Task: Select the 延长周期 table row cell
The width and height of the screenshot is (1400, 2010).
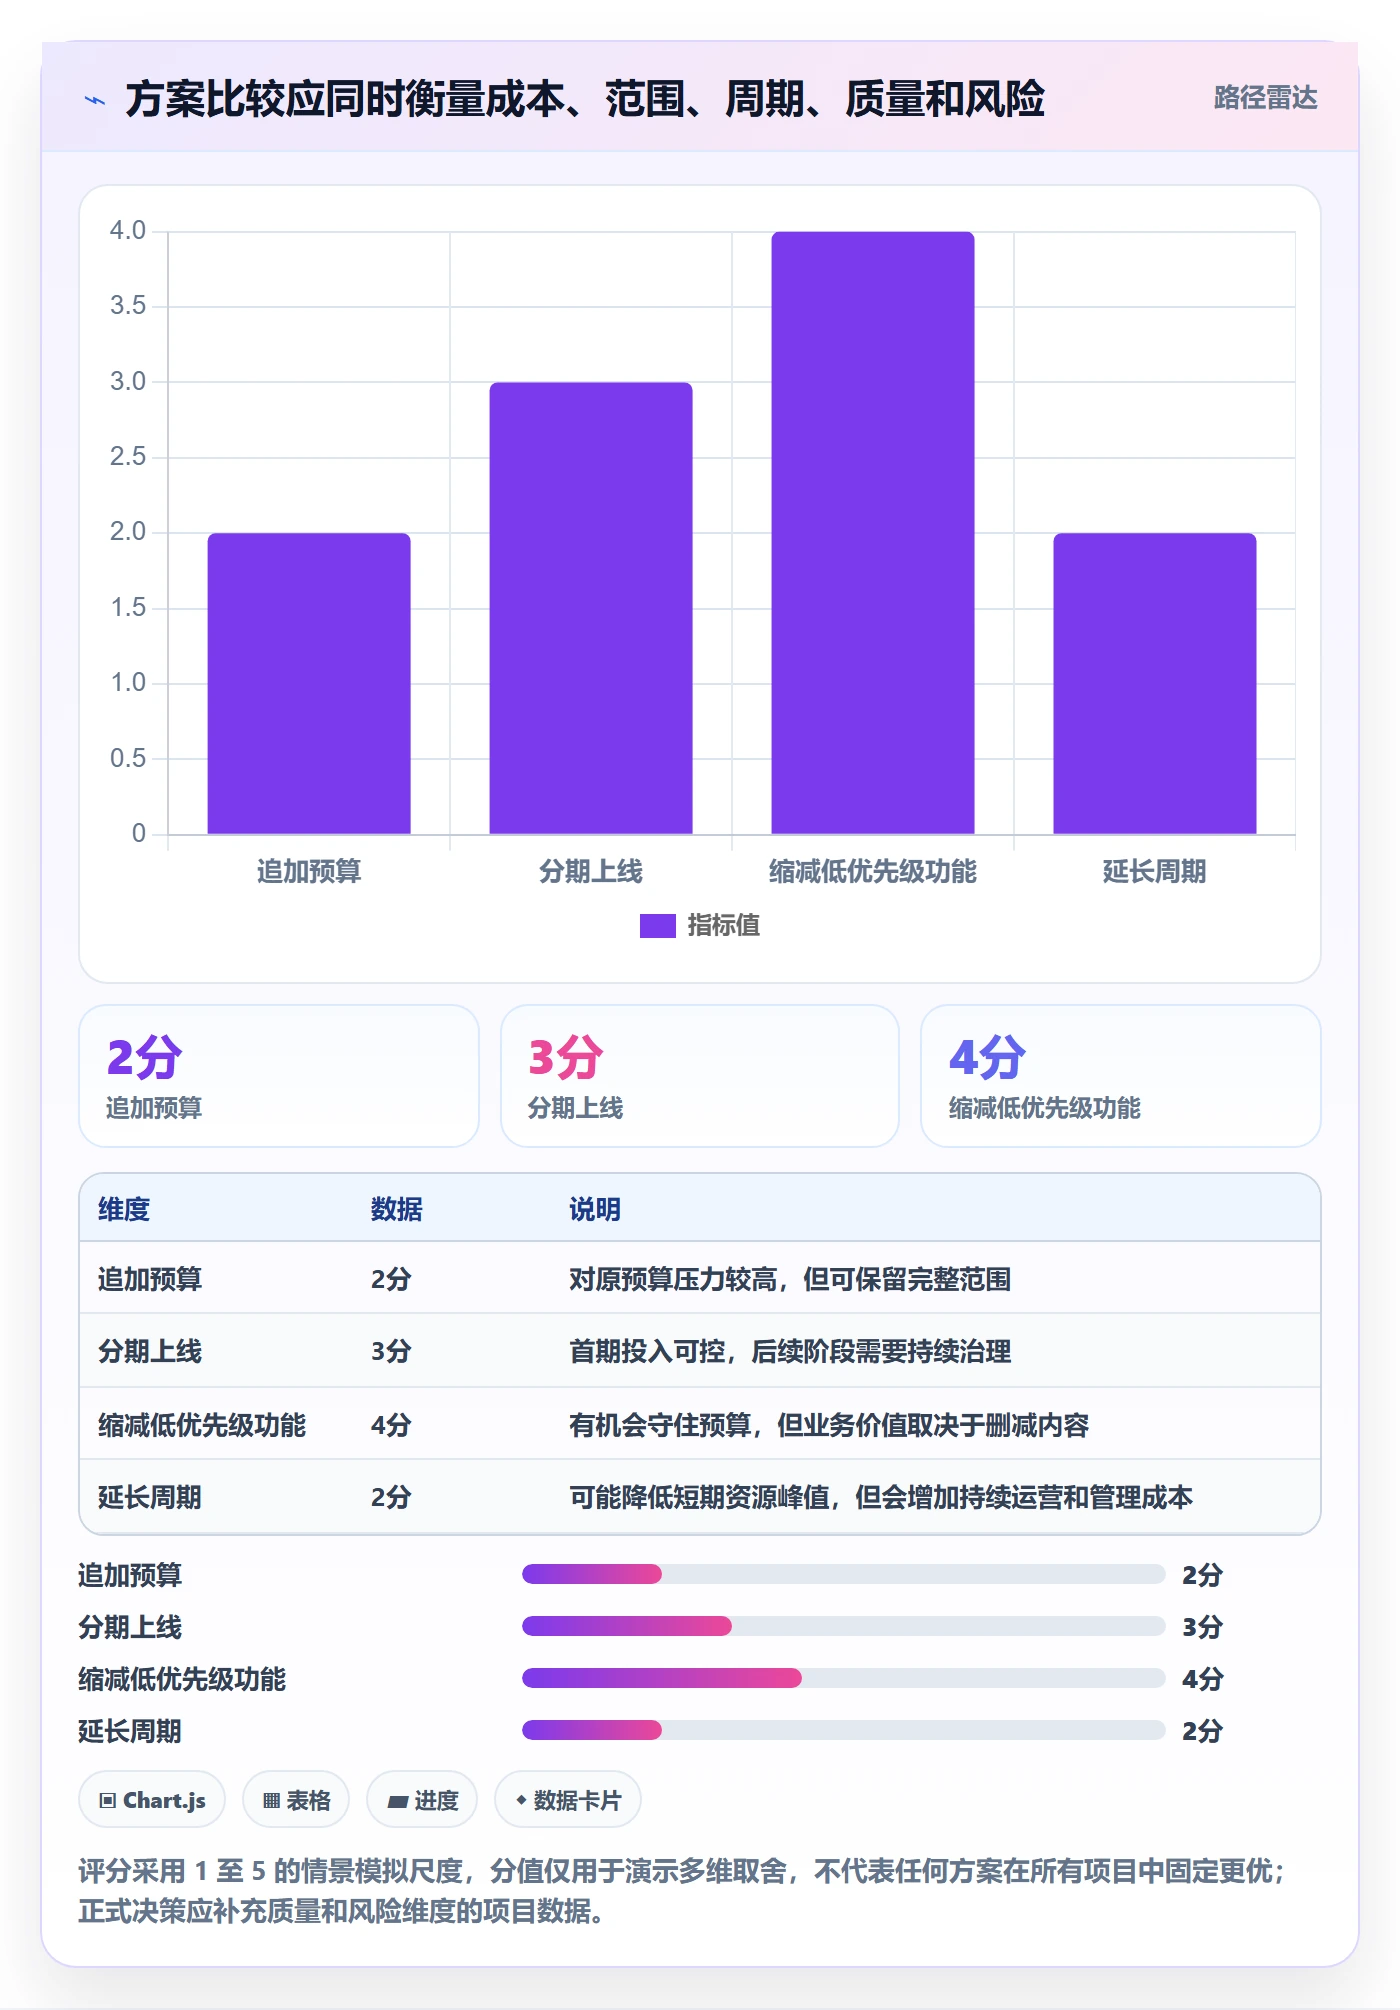Action: [150, 1497]
